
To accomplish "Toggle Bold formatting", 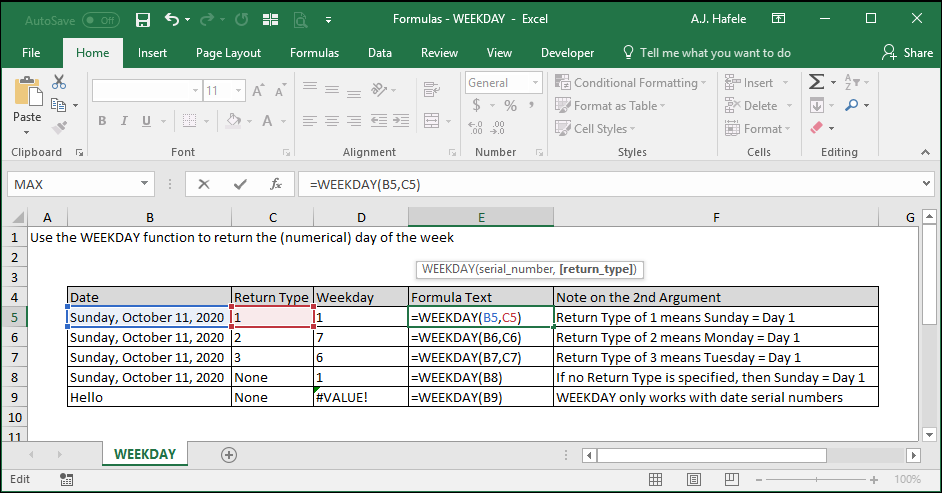I will click(102, 121).
